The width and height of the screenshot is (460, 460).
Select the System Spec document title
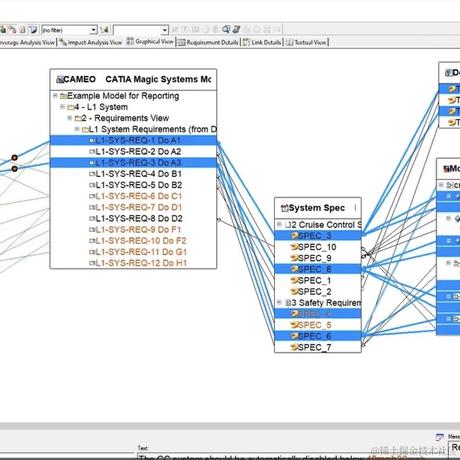pos(317,208)
